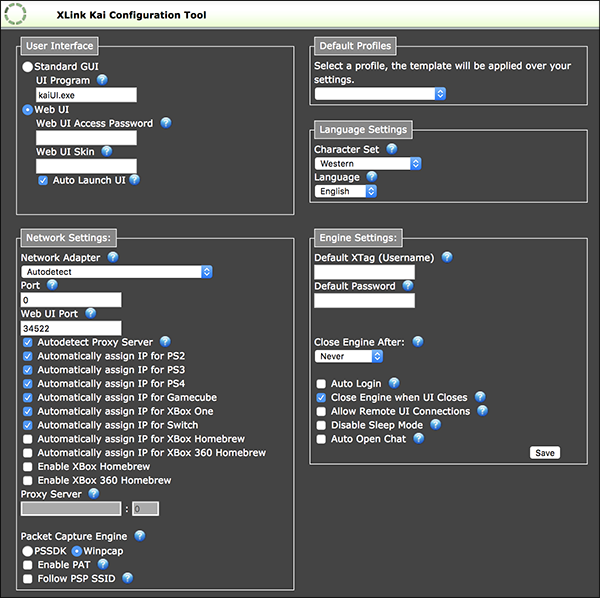
Task: View help for Enable PAT
Action: 103,564
